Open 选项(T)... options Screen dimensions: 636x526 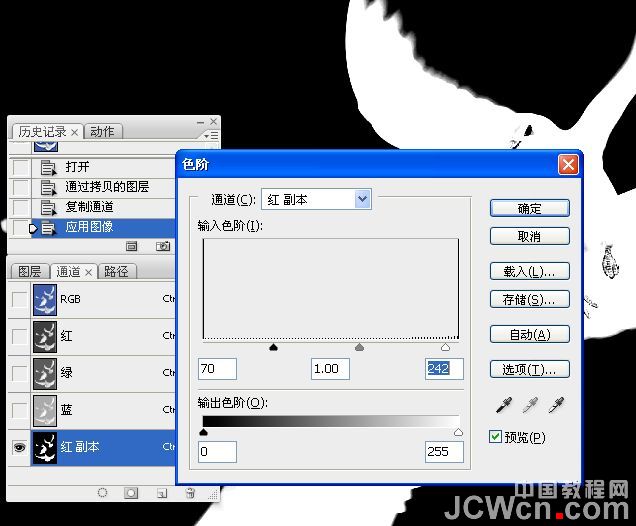pyautogui.click(x=530, y=369)
